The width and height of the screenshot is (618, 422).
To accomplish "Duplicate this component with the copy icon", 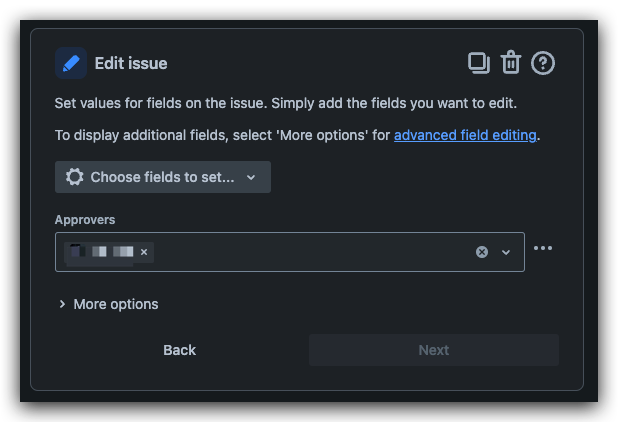I will tap(478, 63).
